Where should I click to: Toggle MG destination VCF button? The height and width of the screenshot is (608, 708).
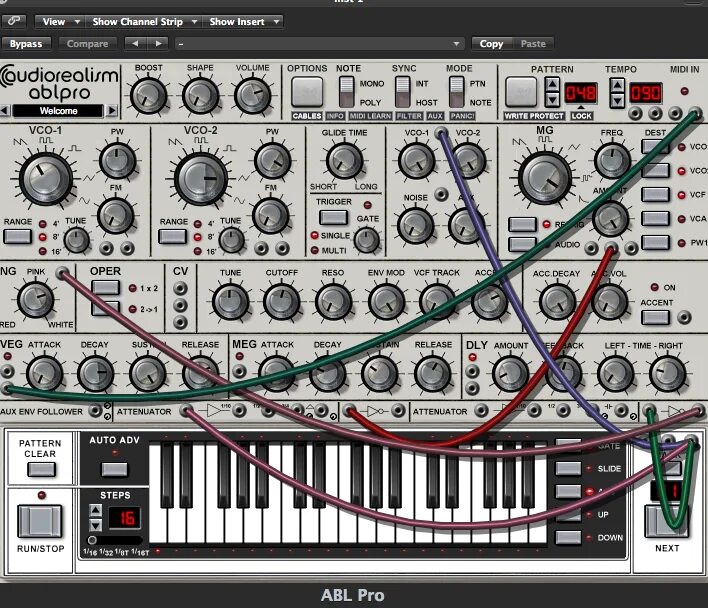click(656, 195)
